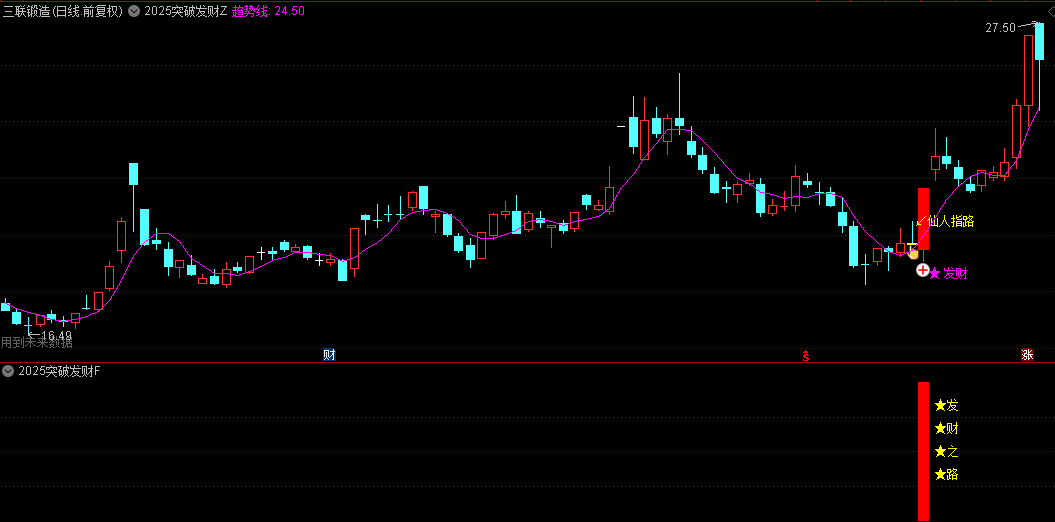Click the tall red candlestick before the 27.50 high
The width and height of the screenshot is (1055, 522).
(1028, 70)
